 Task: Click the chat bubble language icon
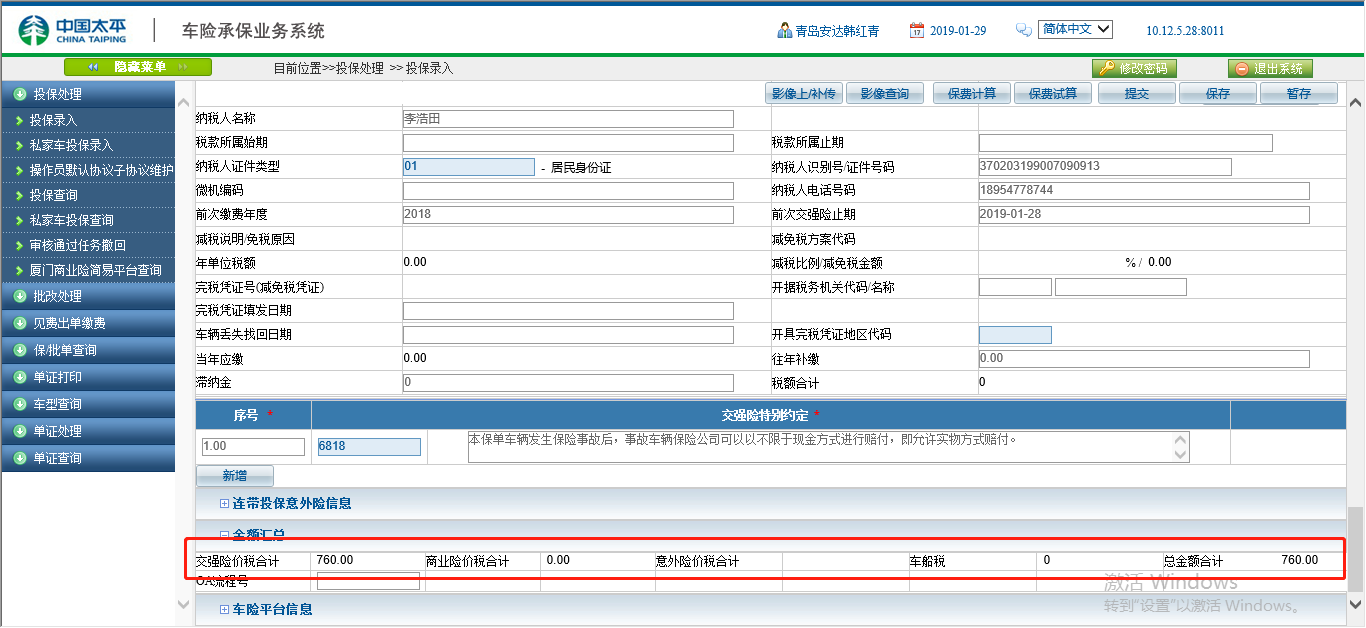click(x=1023, y=30)
